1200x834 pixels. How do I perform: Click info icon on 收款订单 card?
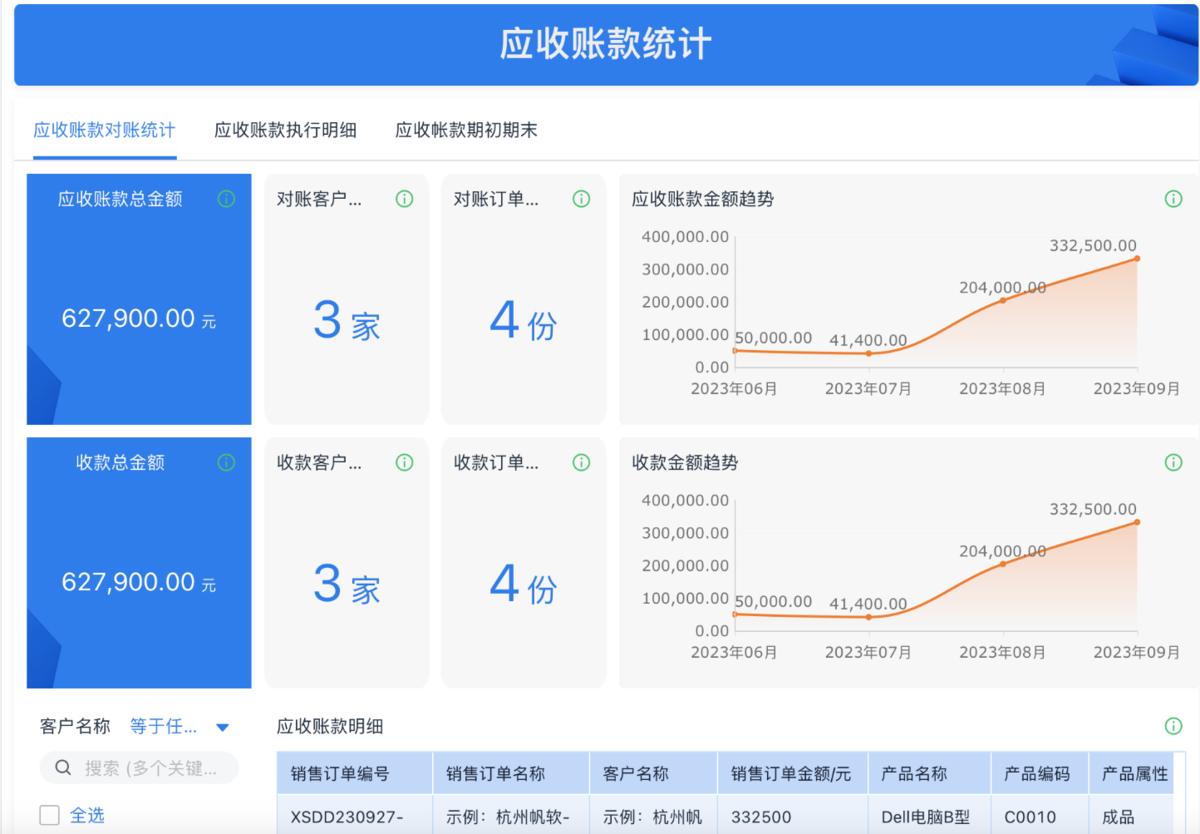(581, 462)
